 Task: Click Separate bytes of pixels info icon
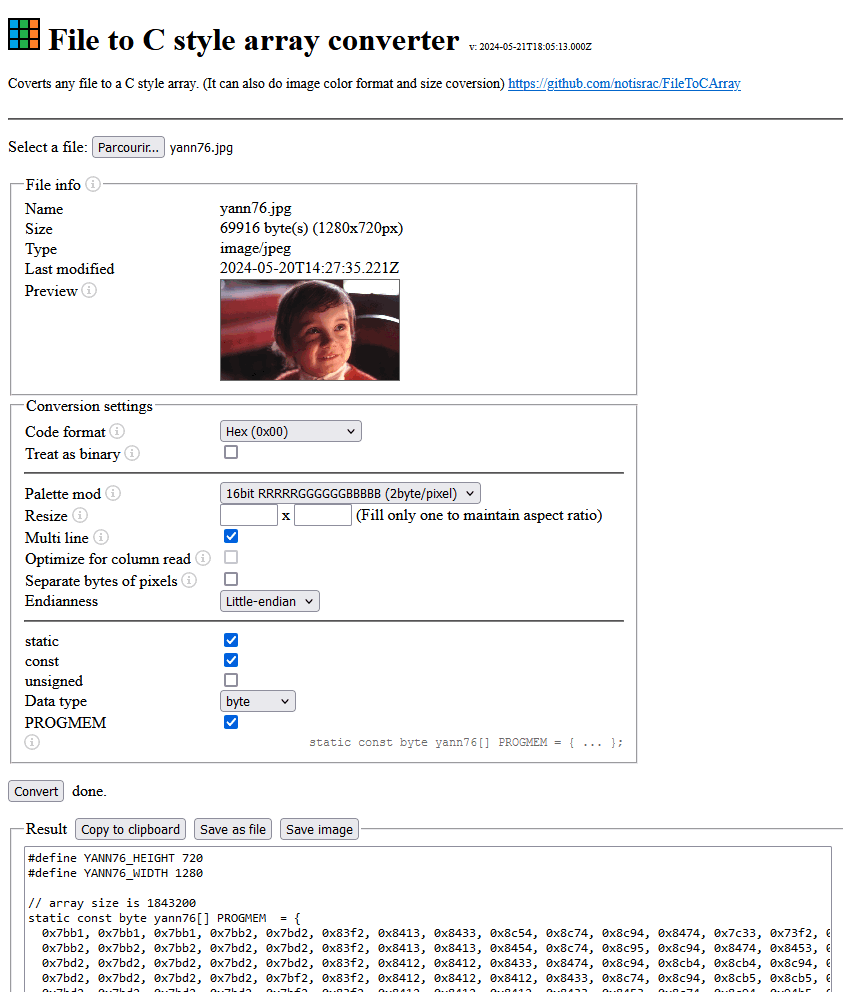pyautogui.click(x=189, y=581)
